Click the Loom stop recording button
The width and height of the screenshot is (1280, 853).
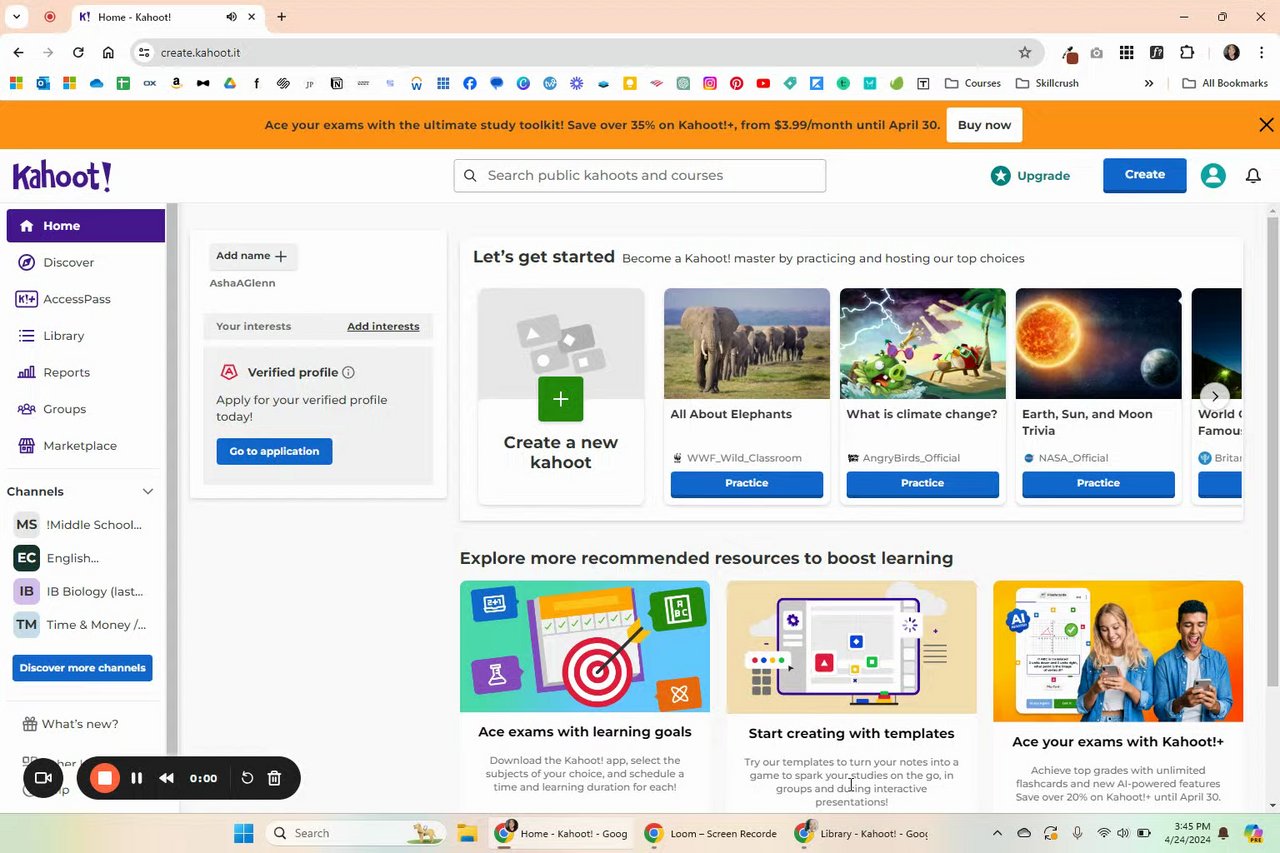[x=104, y=778]
